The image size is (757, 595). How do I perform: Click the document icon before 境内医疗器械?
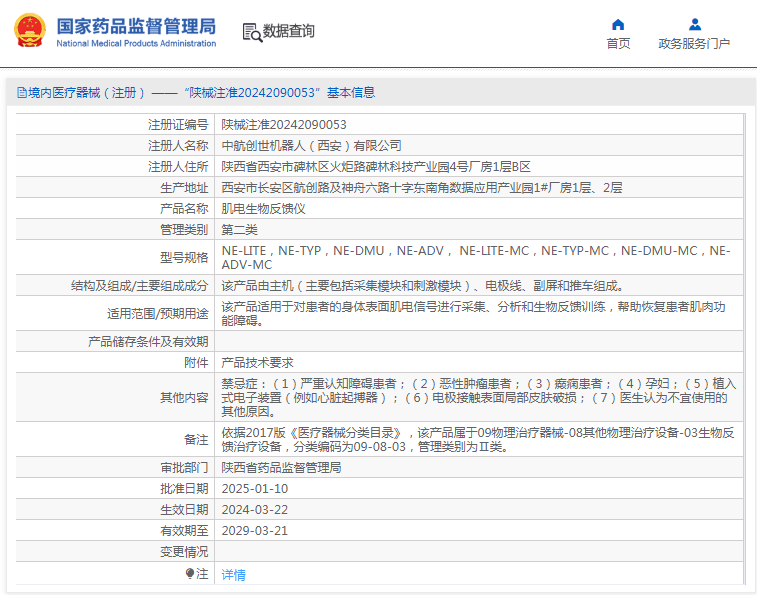pos(21,93)
